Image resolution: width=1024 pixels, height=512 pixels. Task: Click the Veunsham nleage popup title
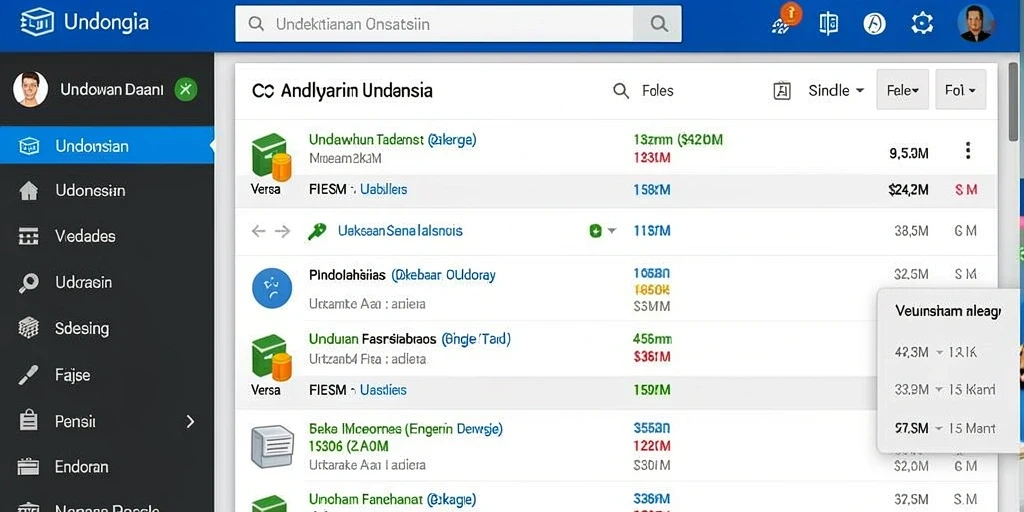click(948, 312)
